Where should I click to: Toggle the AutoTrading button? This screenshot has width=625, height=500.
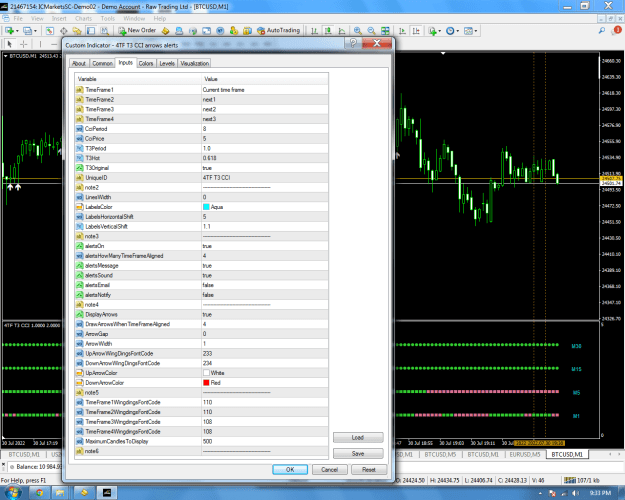click(278, 30)
